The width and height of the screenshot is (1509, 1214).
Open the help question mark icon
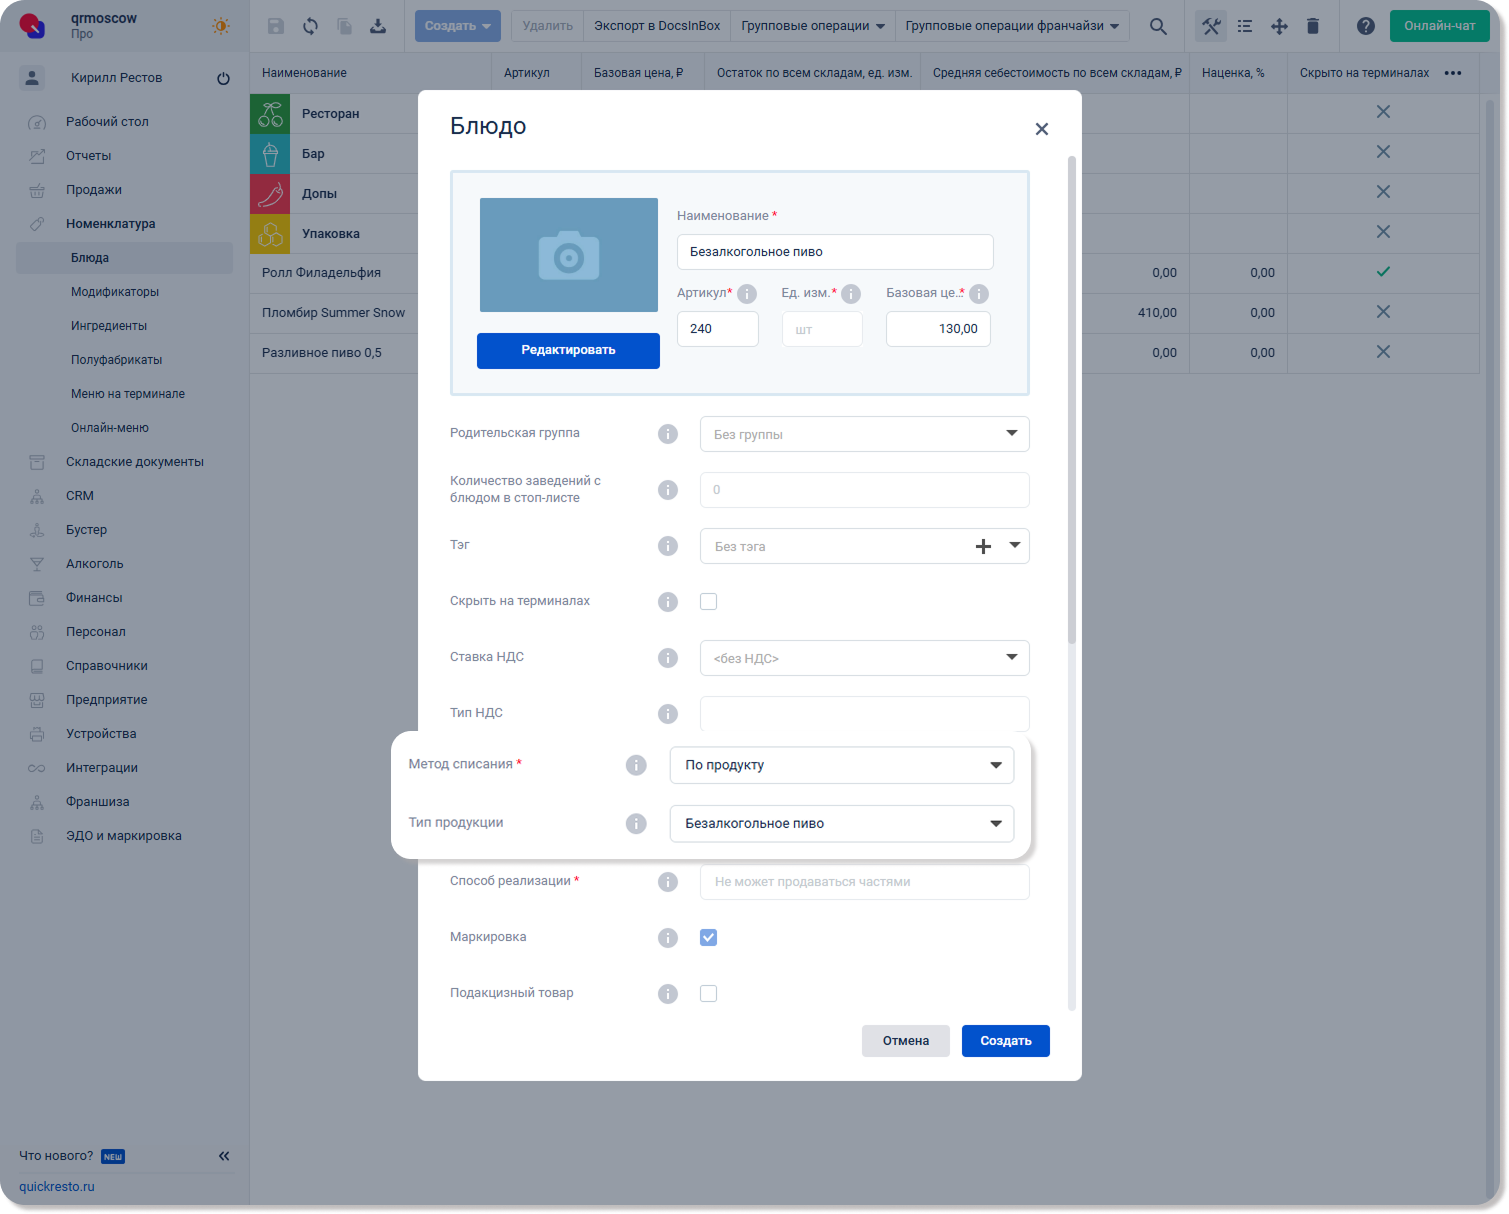(x=1365, y=26)
